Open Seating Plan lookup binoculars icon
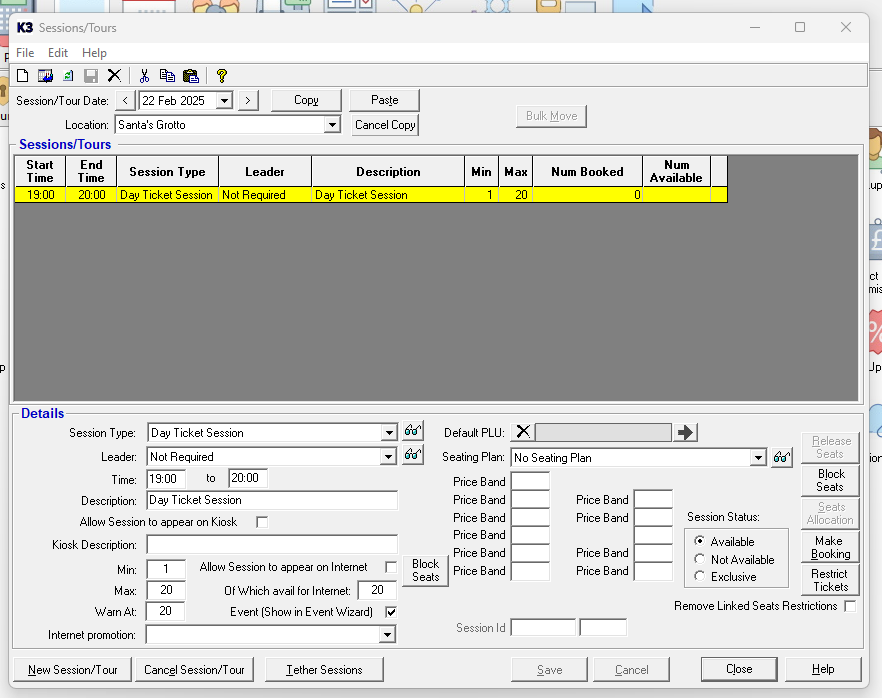 [782, 458]
